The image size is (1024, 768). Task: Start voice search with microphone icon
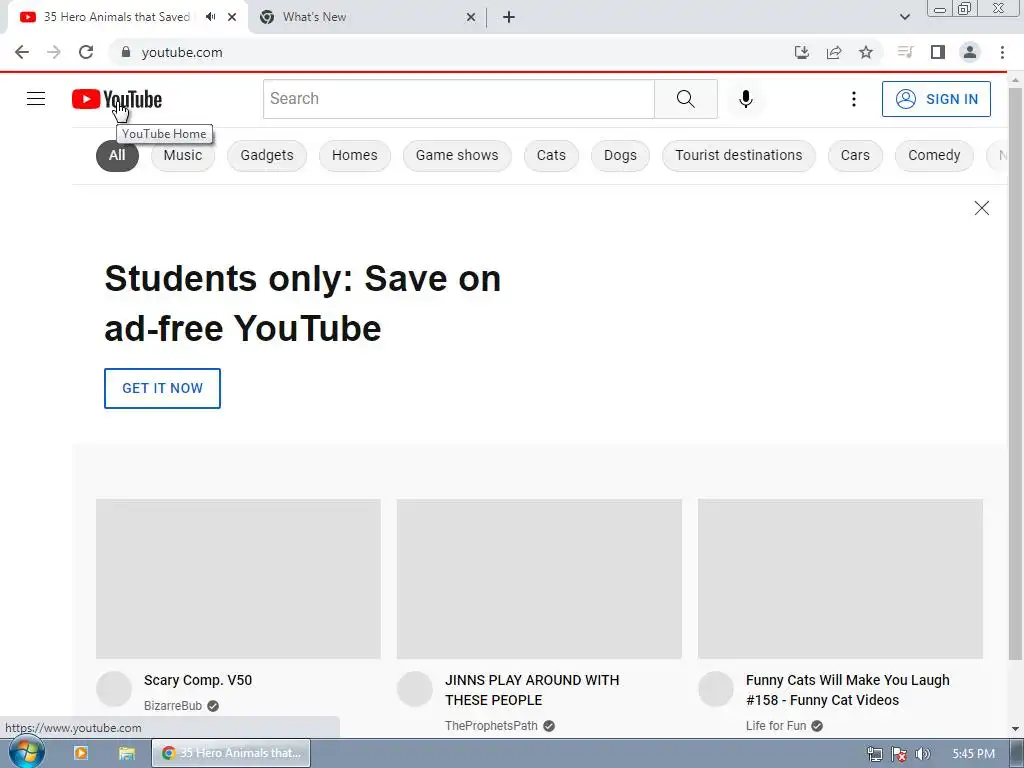746,99
